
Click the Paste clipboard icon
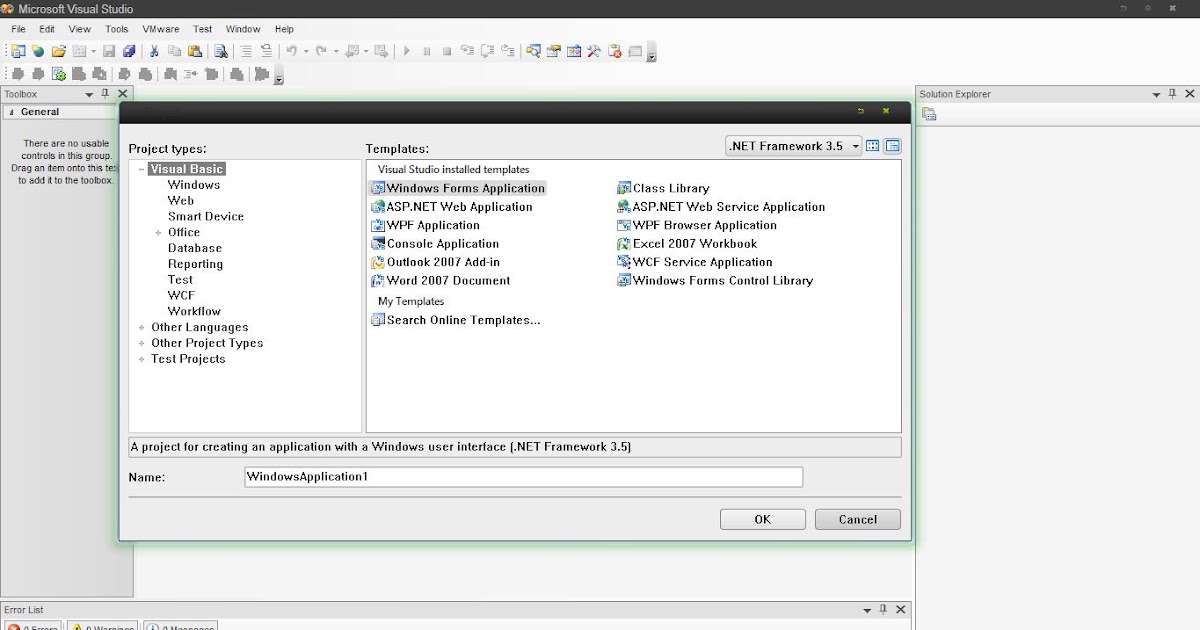pos(194,51)
